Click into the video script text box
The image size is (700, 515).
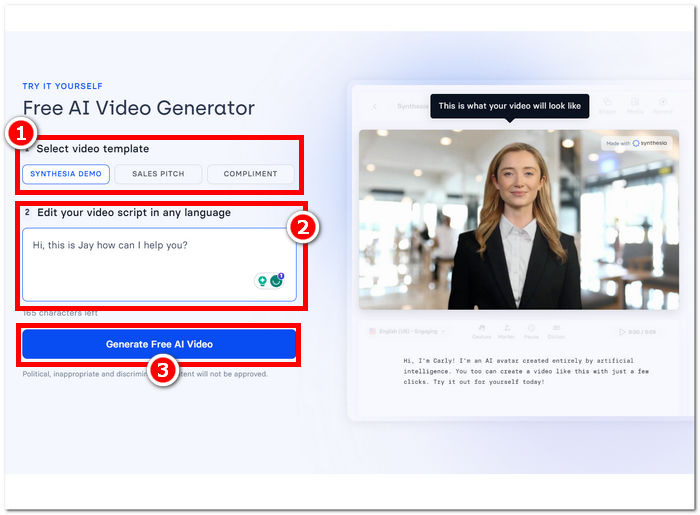click(x=159, y=265)
